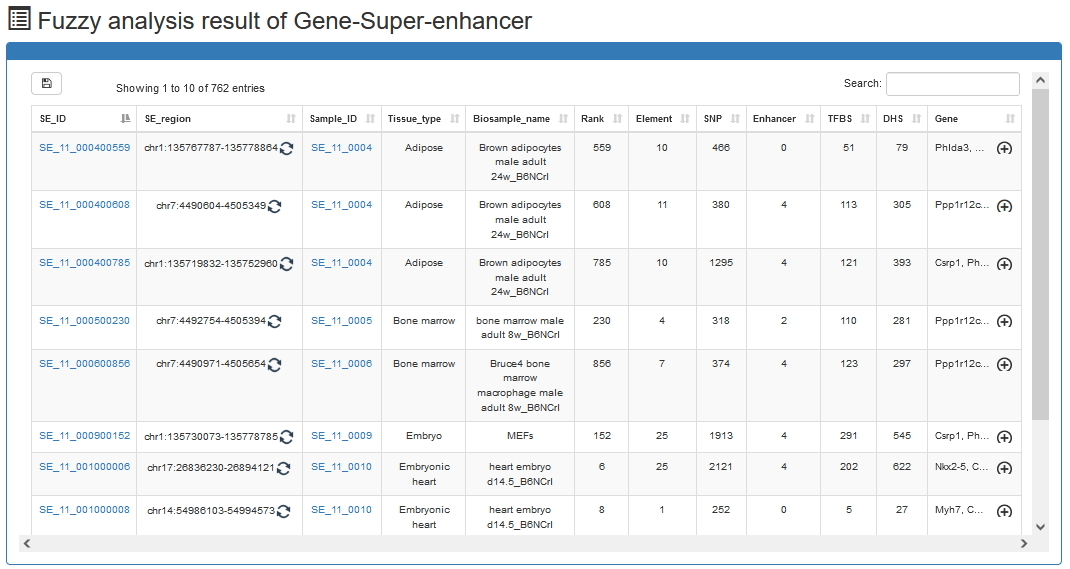Sort table by SE_ID column header
1070x569 pixels.
[84, 119]
